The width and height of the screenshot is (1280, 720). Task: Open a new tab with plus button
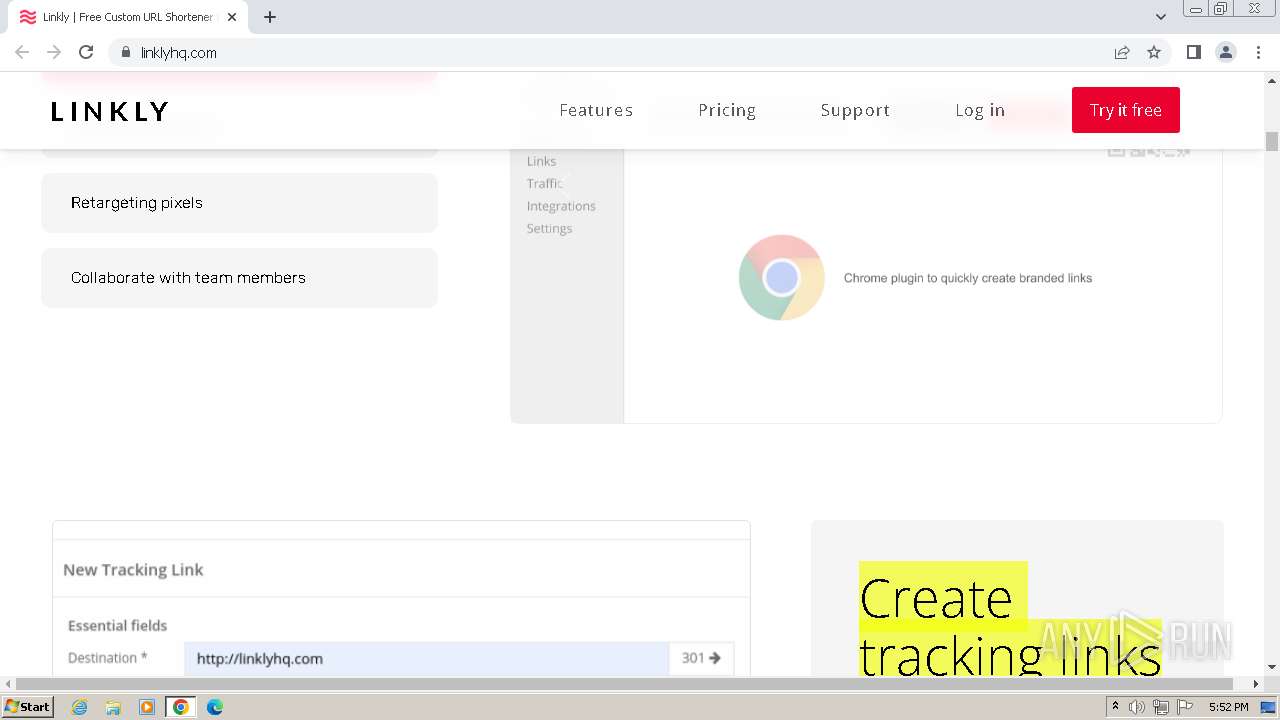(270, 17)
